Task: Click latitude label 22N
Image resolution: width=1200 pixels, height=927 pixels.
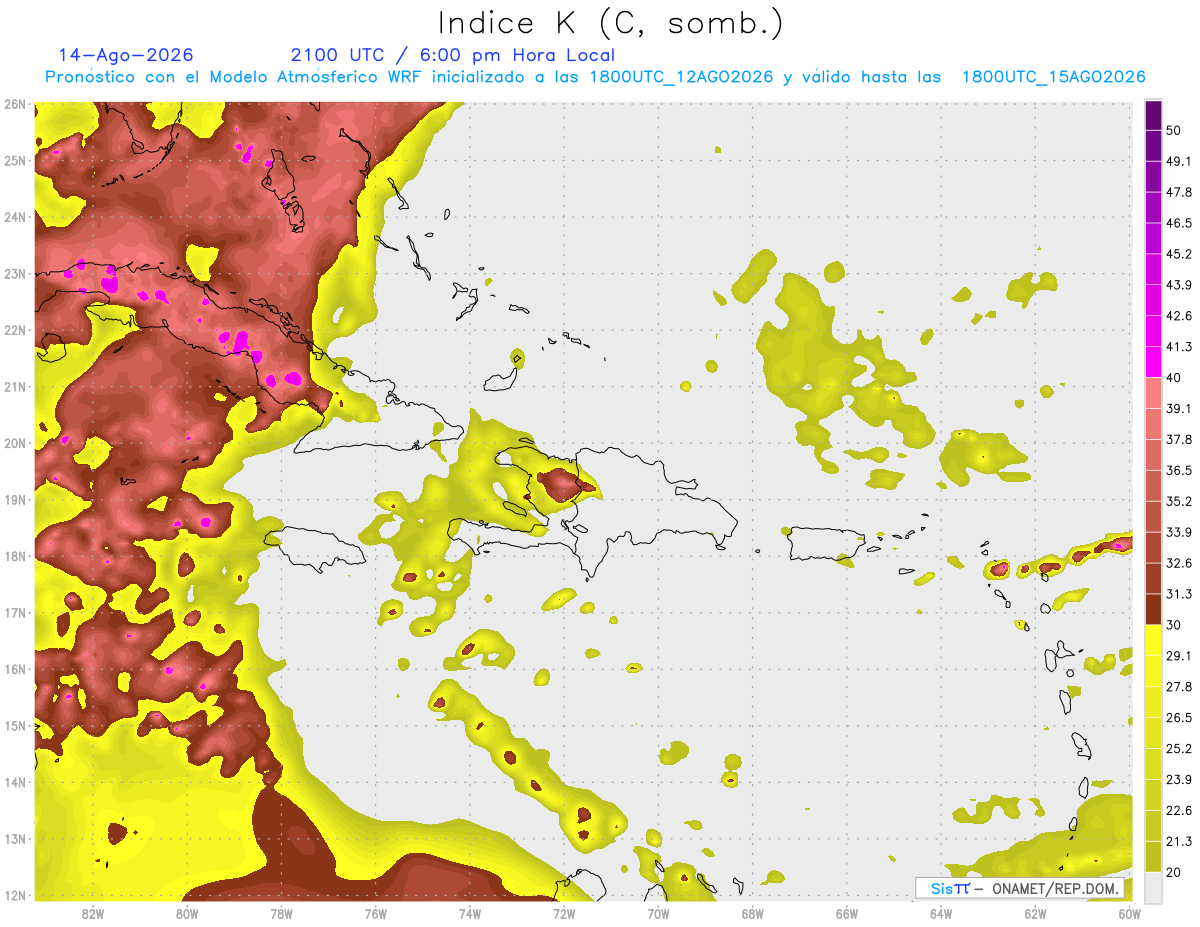Action: pos(14,330)
